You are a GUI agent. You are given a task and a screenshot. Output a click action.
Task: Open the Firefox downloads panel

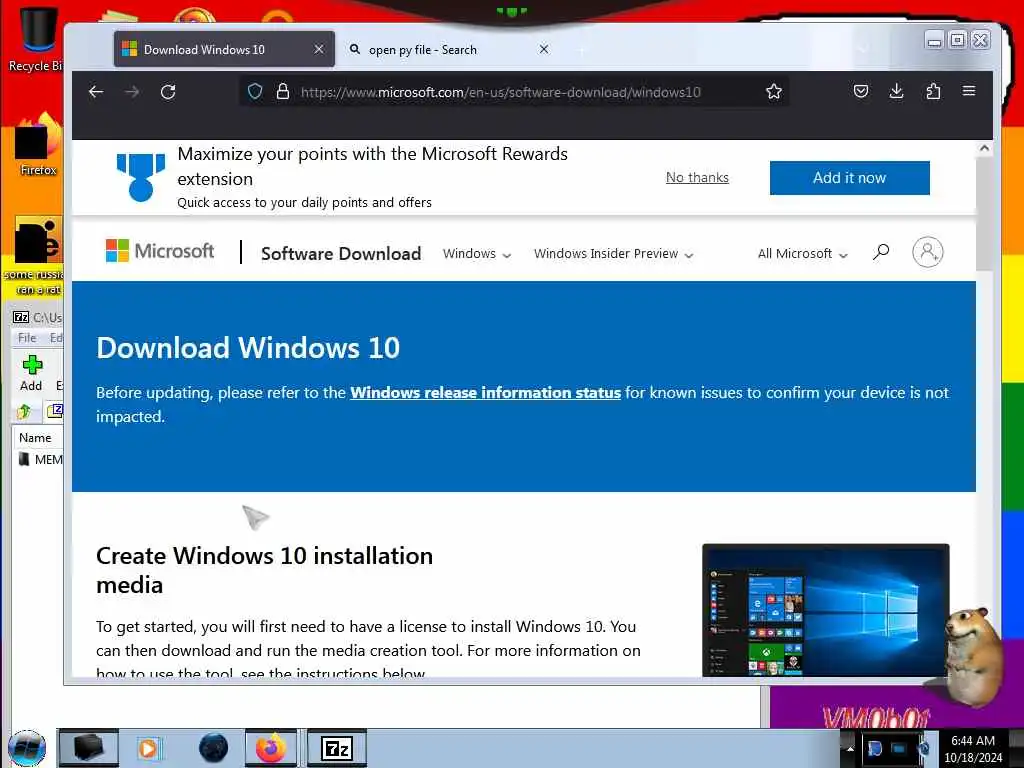[897, 91]
